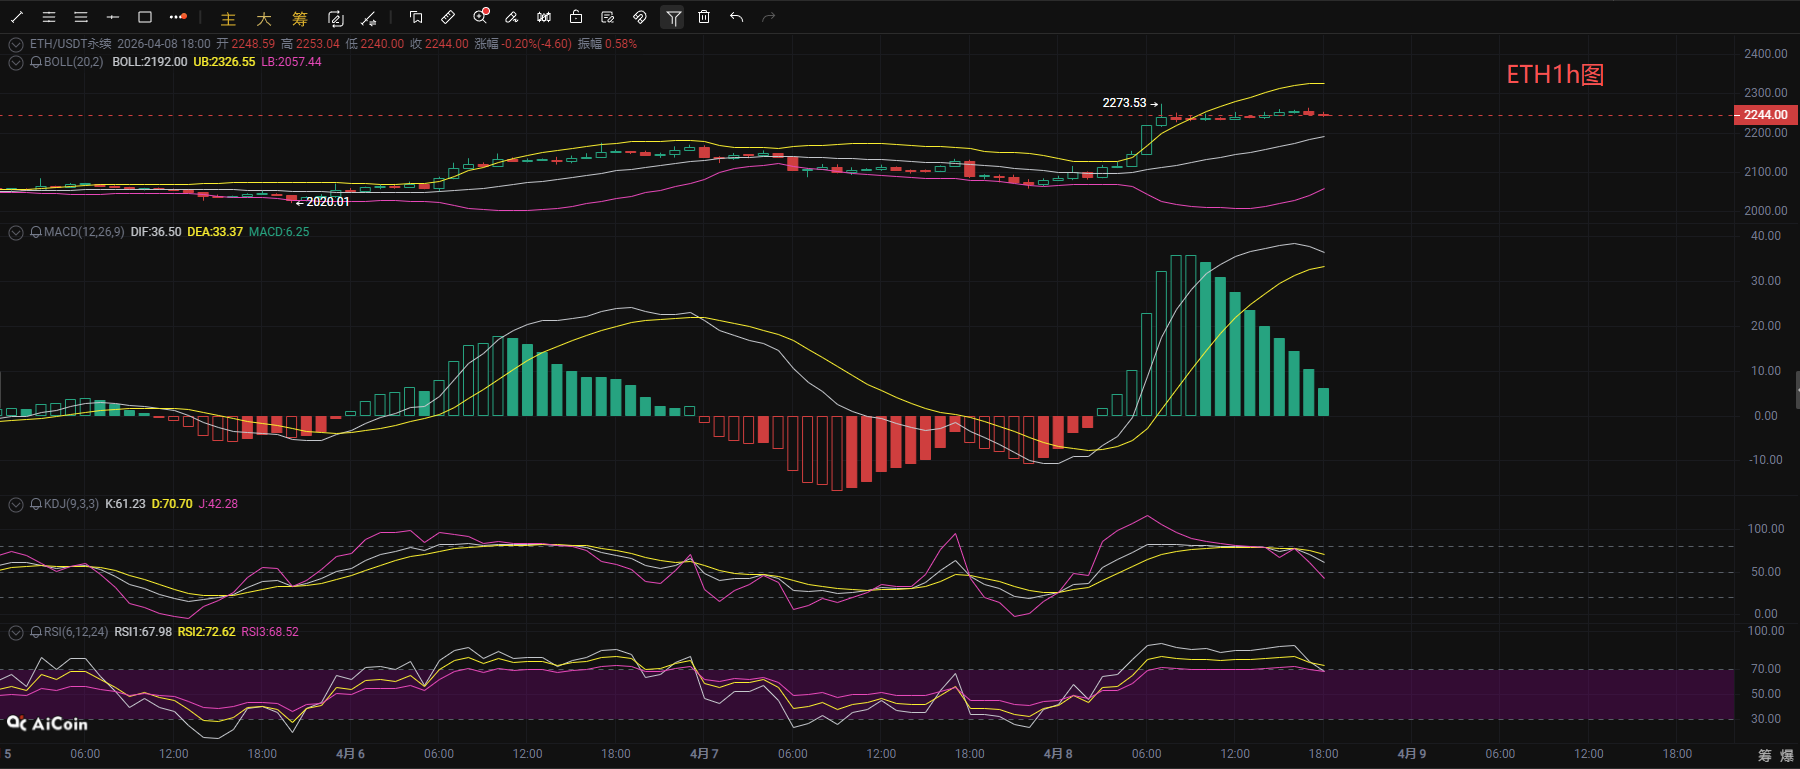Open the filter funnel tool
Viewport: 1800px width, 769px height.
tap(673, 17)
